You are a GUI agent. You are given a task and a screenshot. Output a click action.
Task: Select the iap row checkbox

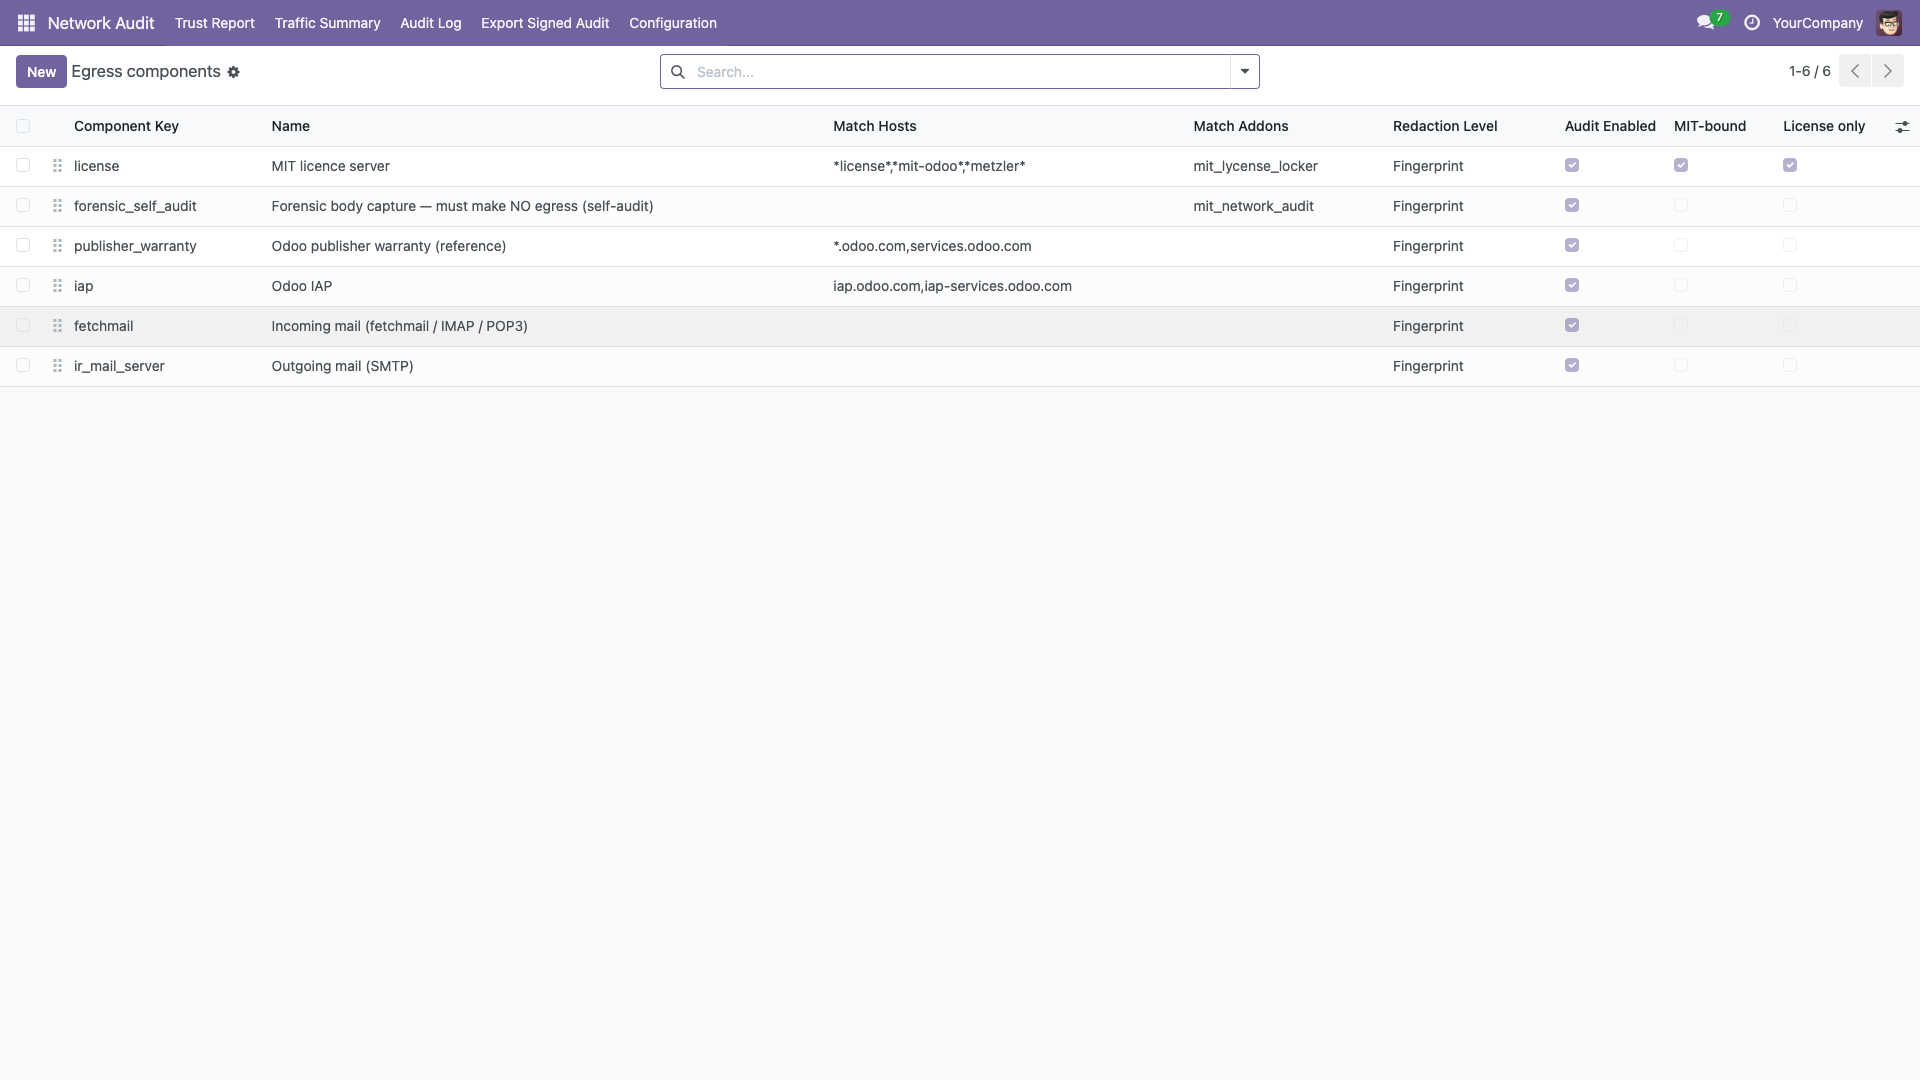pos(23,285)
